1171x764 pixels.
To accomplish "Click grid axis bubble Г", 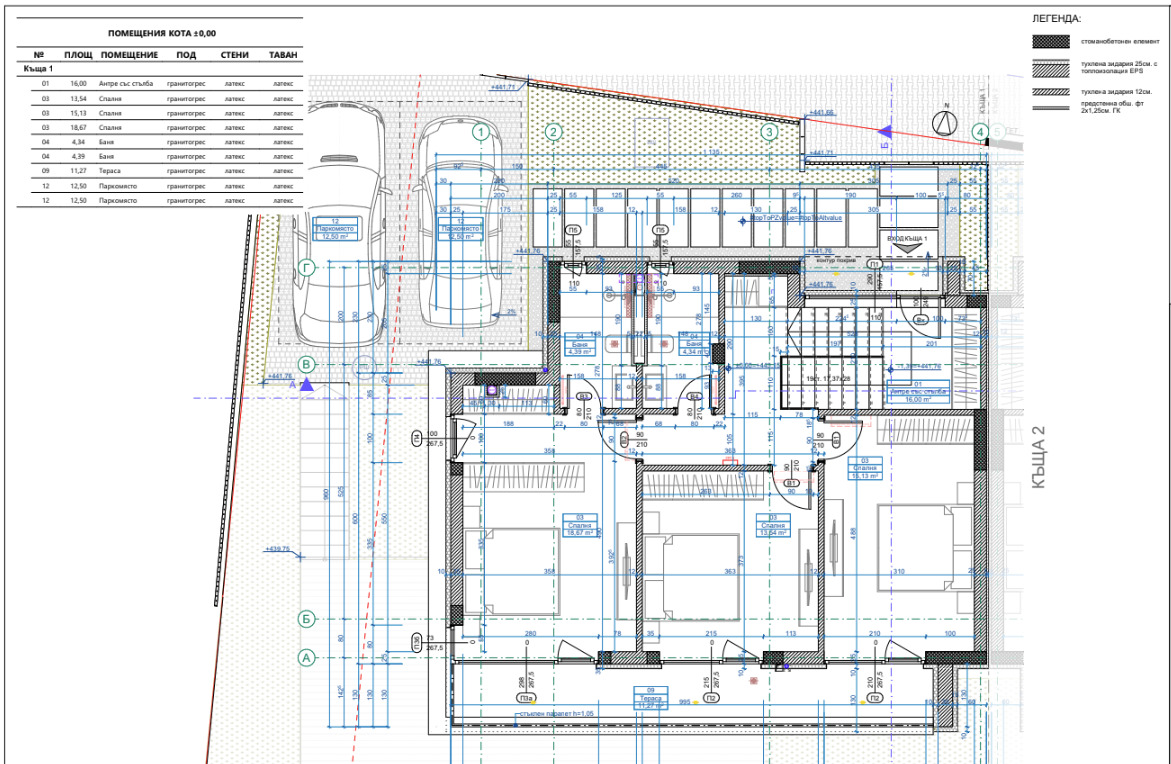I will (x=306, y=267).
